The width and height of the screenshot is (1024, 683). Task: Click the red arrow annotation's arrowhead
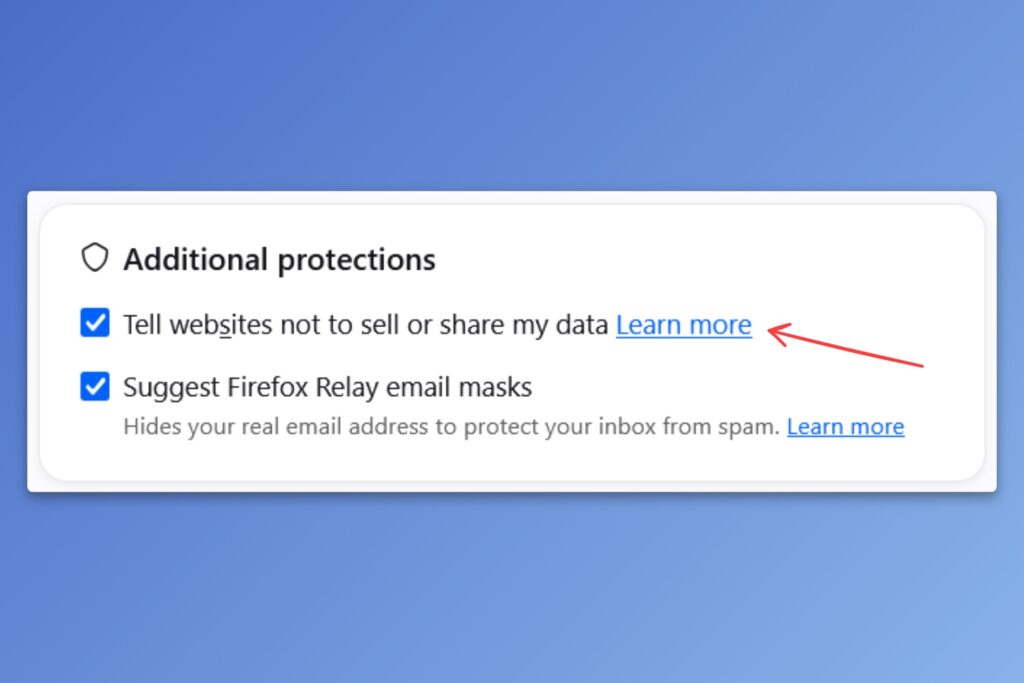point(777,333)
